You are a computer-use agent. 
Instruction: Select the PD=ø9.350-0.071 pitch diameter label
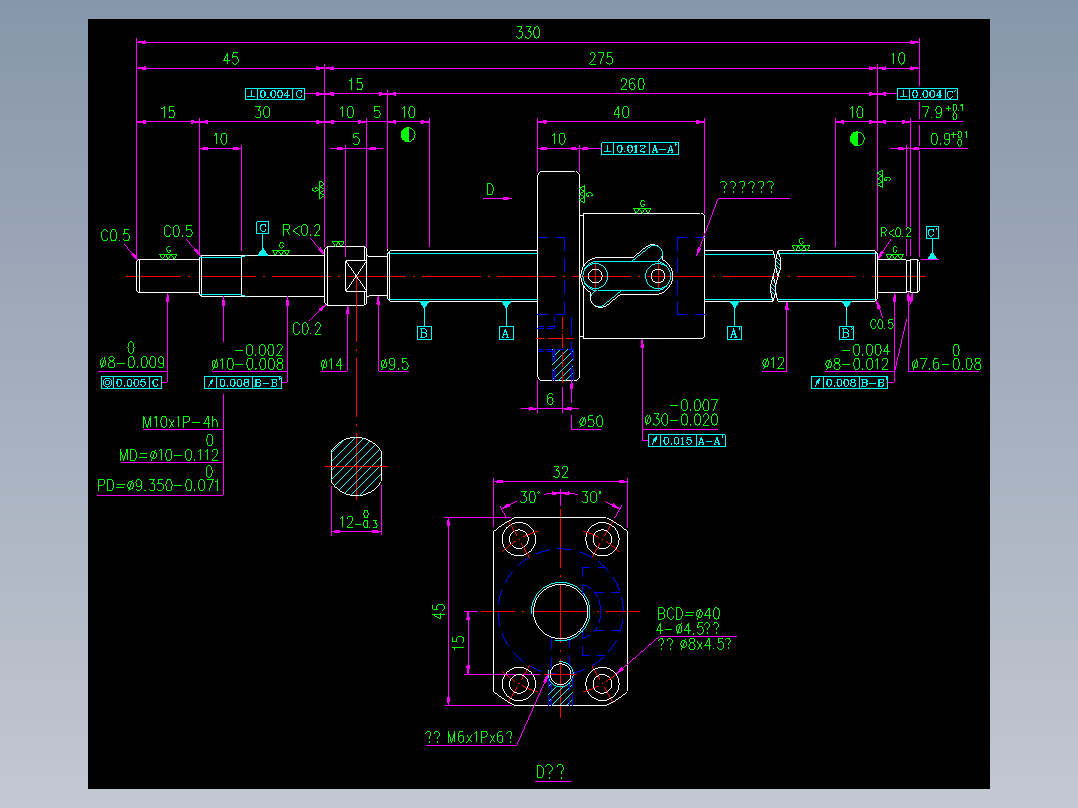coord(160,483)
